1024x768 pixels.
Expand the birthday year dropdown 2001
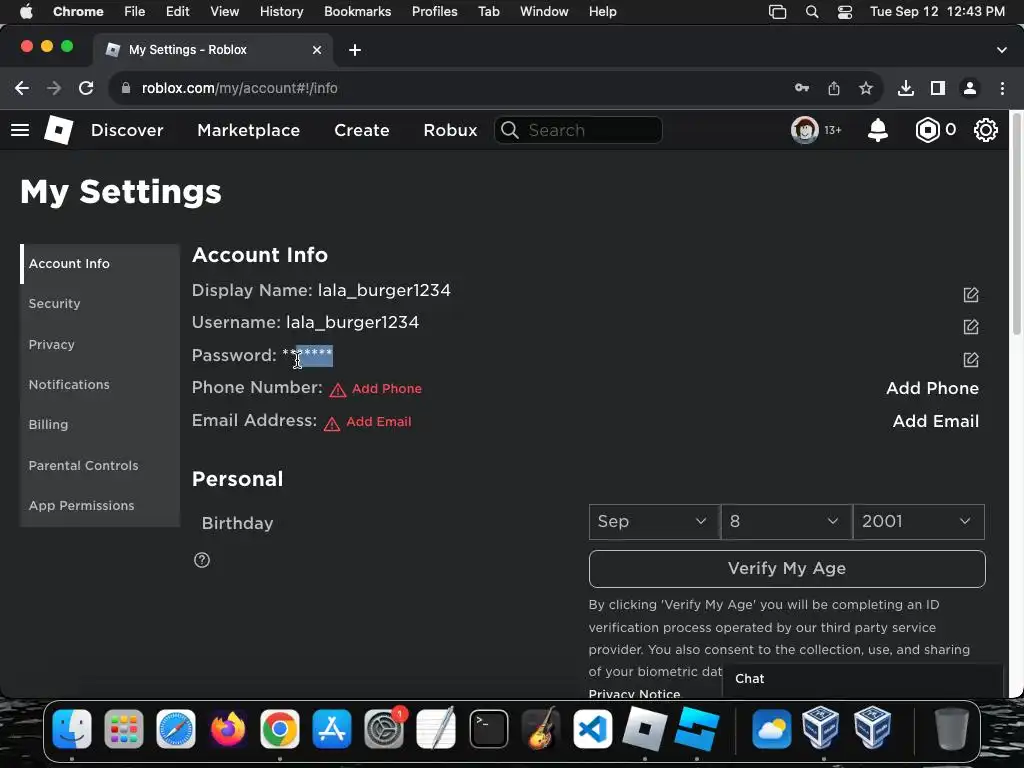(919, 522)
